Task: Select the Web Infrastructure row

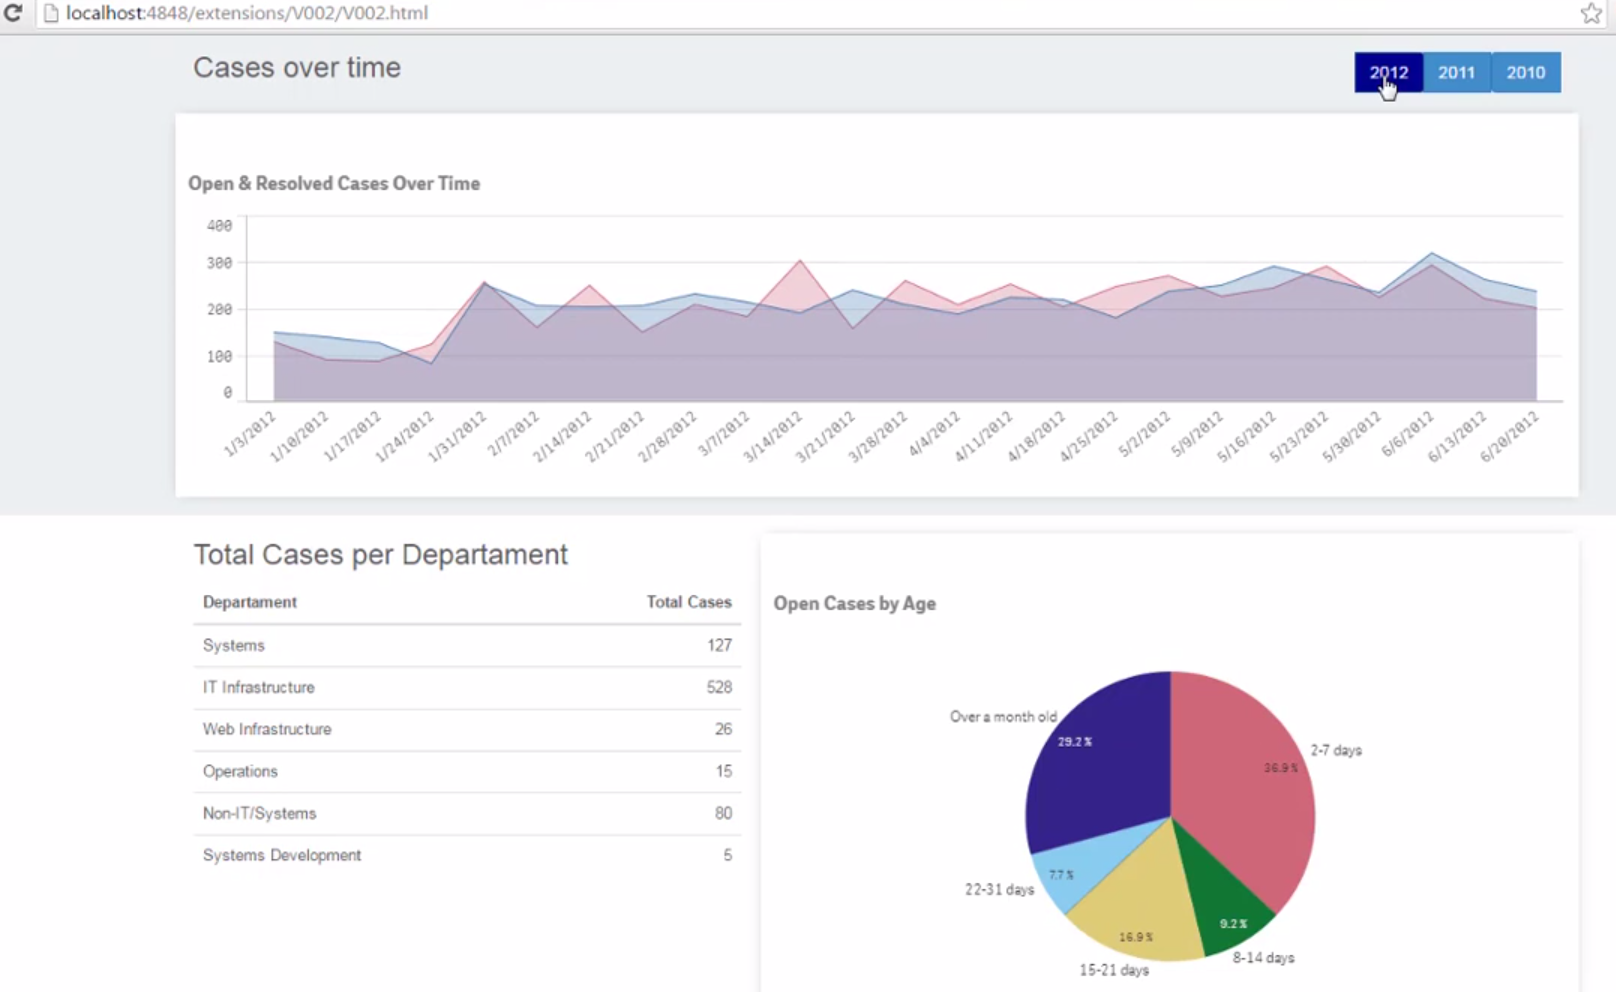Action: coord(467,729)
